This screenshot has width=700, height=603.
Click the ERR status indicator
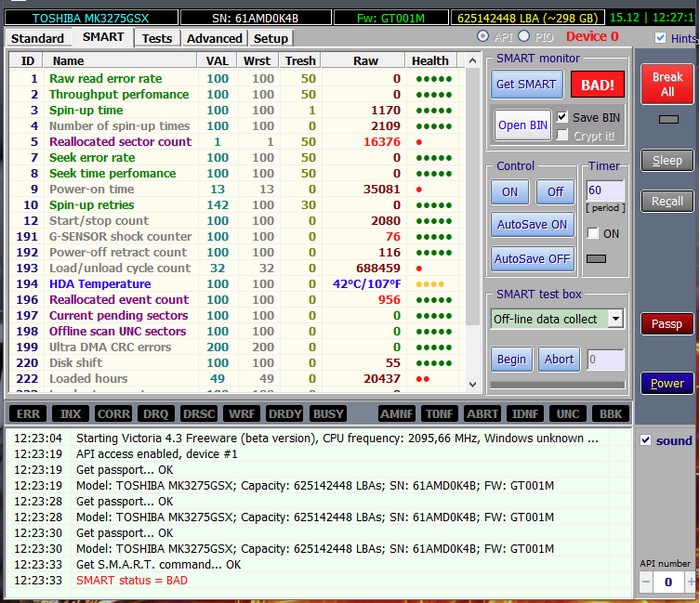coord(28,413)
